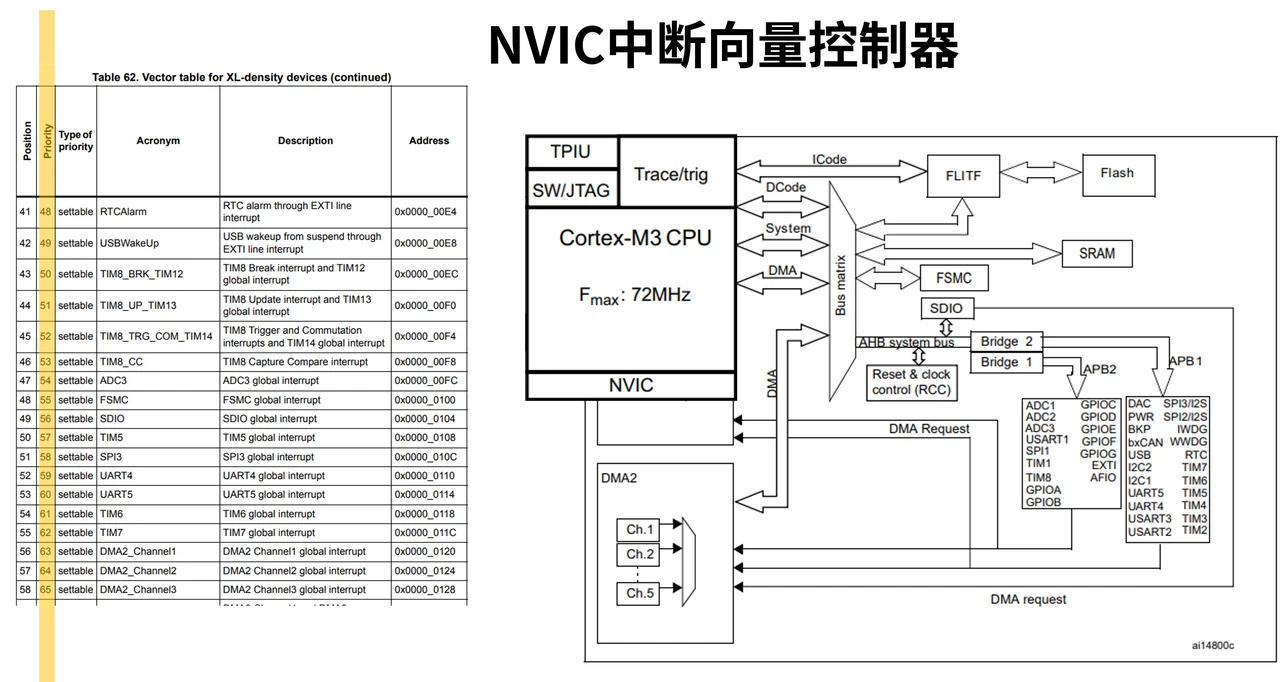Click the Ch.1 box in DMA2
This screenshot has width=1280, height=682.
[x=640, y=529]
